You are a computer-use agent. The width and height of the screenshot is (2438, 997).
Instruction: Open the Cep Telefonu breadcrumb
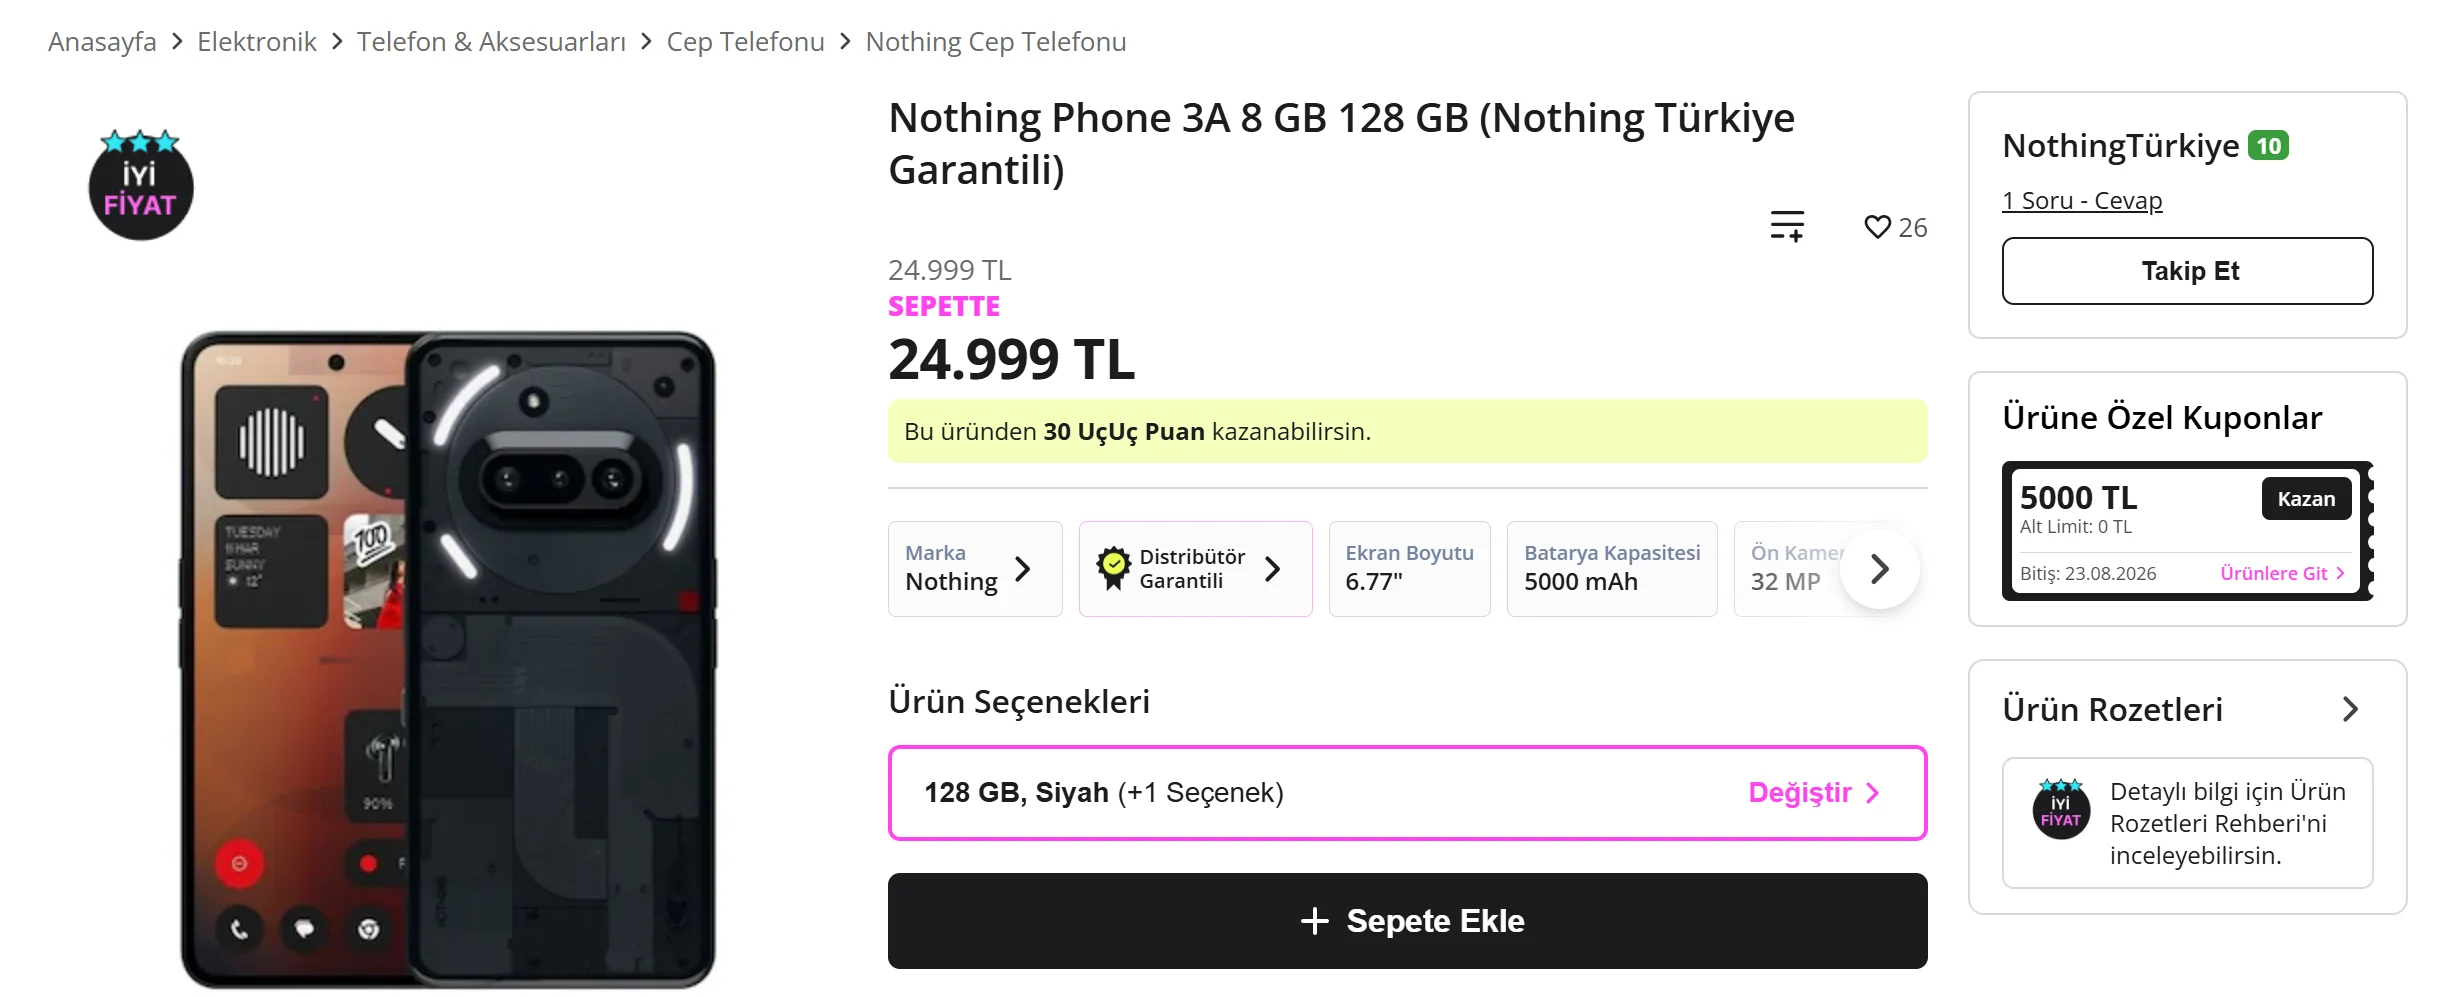[745, 42]
